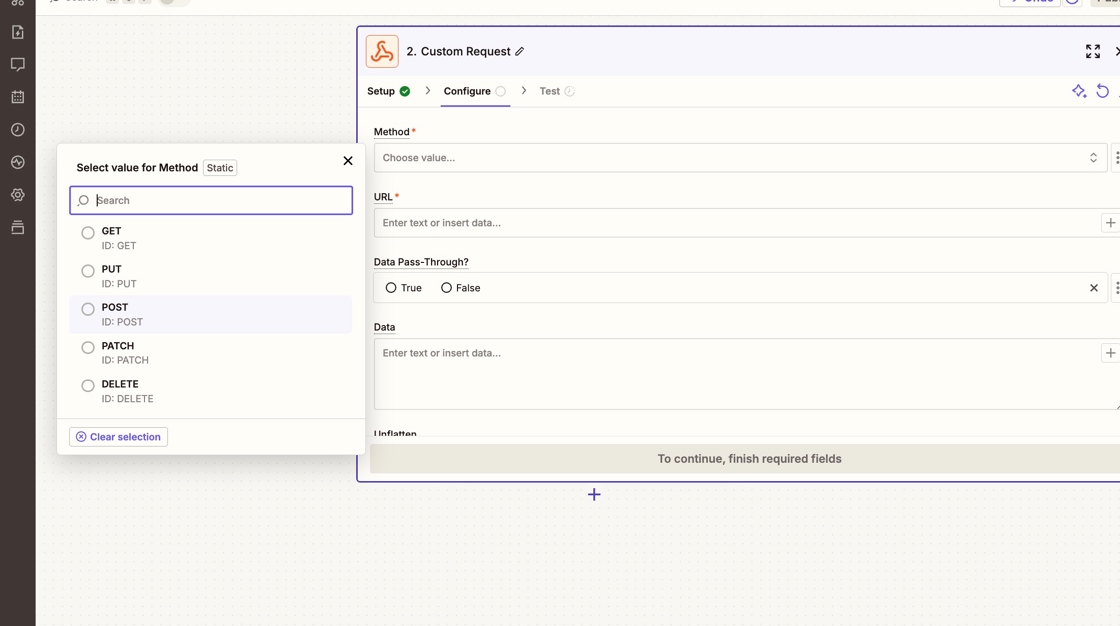
Task: Click the AI sparkle icon in Configure bar
Action: [1079, 91]
